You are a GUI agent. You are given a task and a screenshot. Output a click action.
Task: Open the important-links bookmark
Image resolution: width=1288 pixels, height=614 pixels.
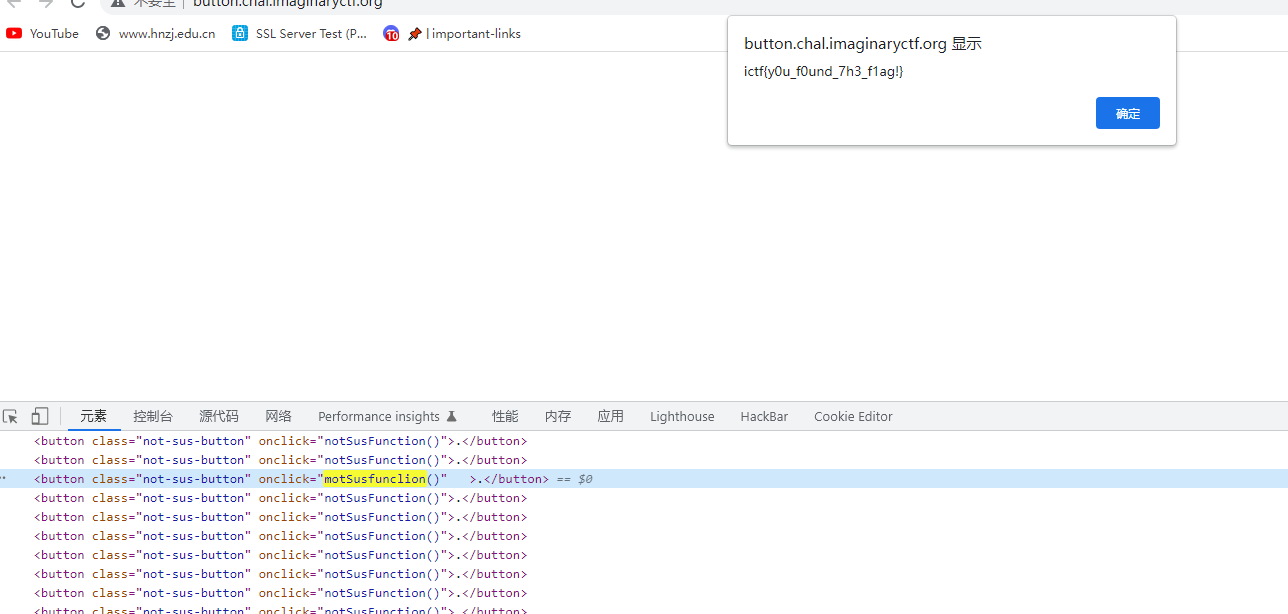pyautogui.click(x=452, y=33)
